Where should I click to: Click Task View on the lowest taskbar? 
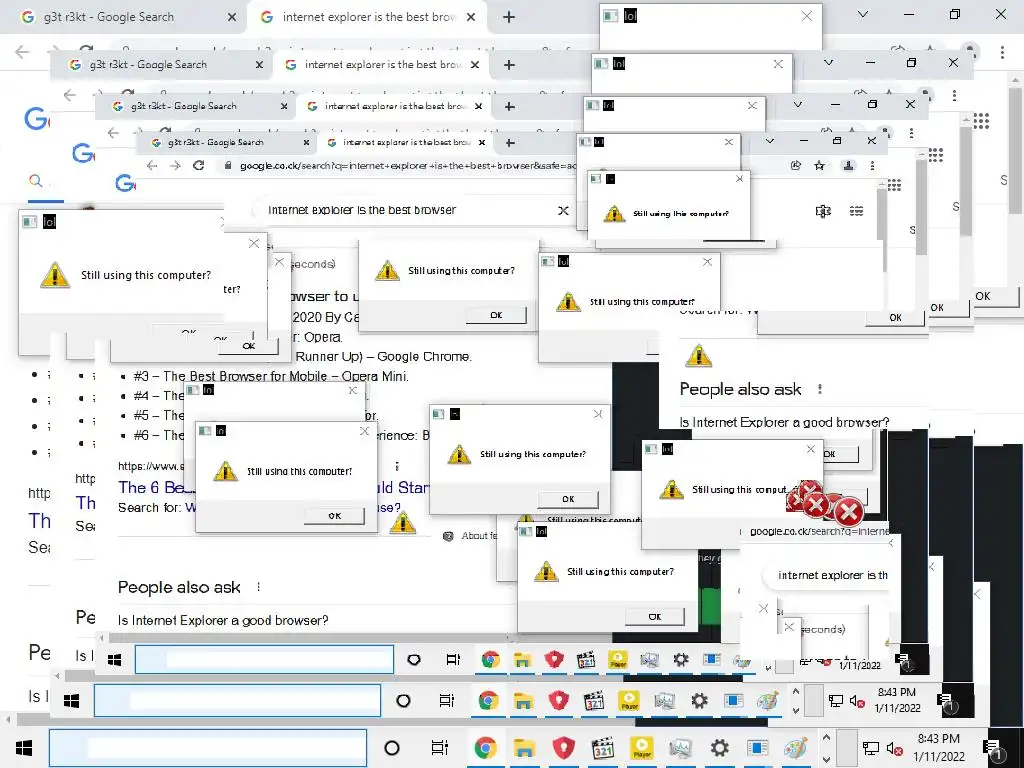[440, 748]
